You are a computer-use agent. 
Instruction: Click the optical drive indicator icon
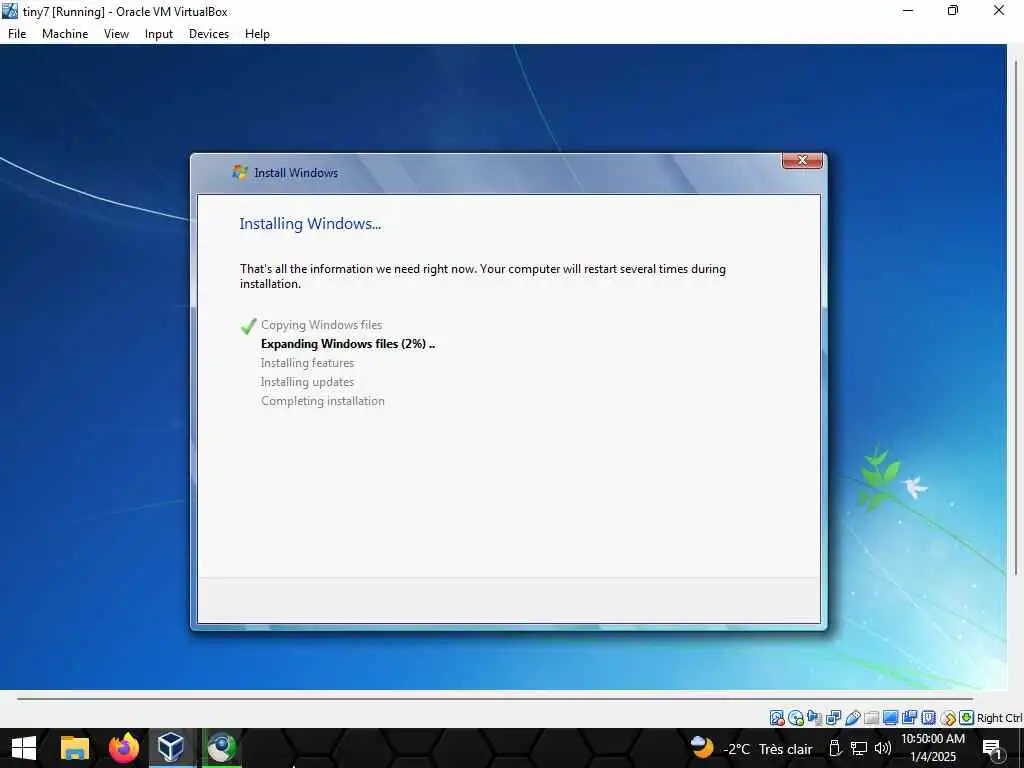[795, 718]
